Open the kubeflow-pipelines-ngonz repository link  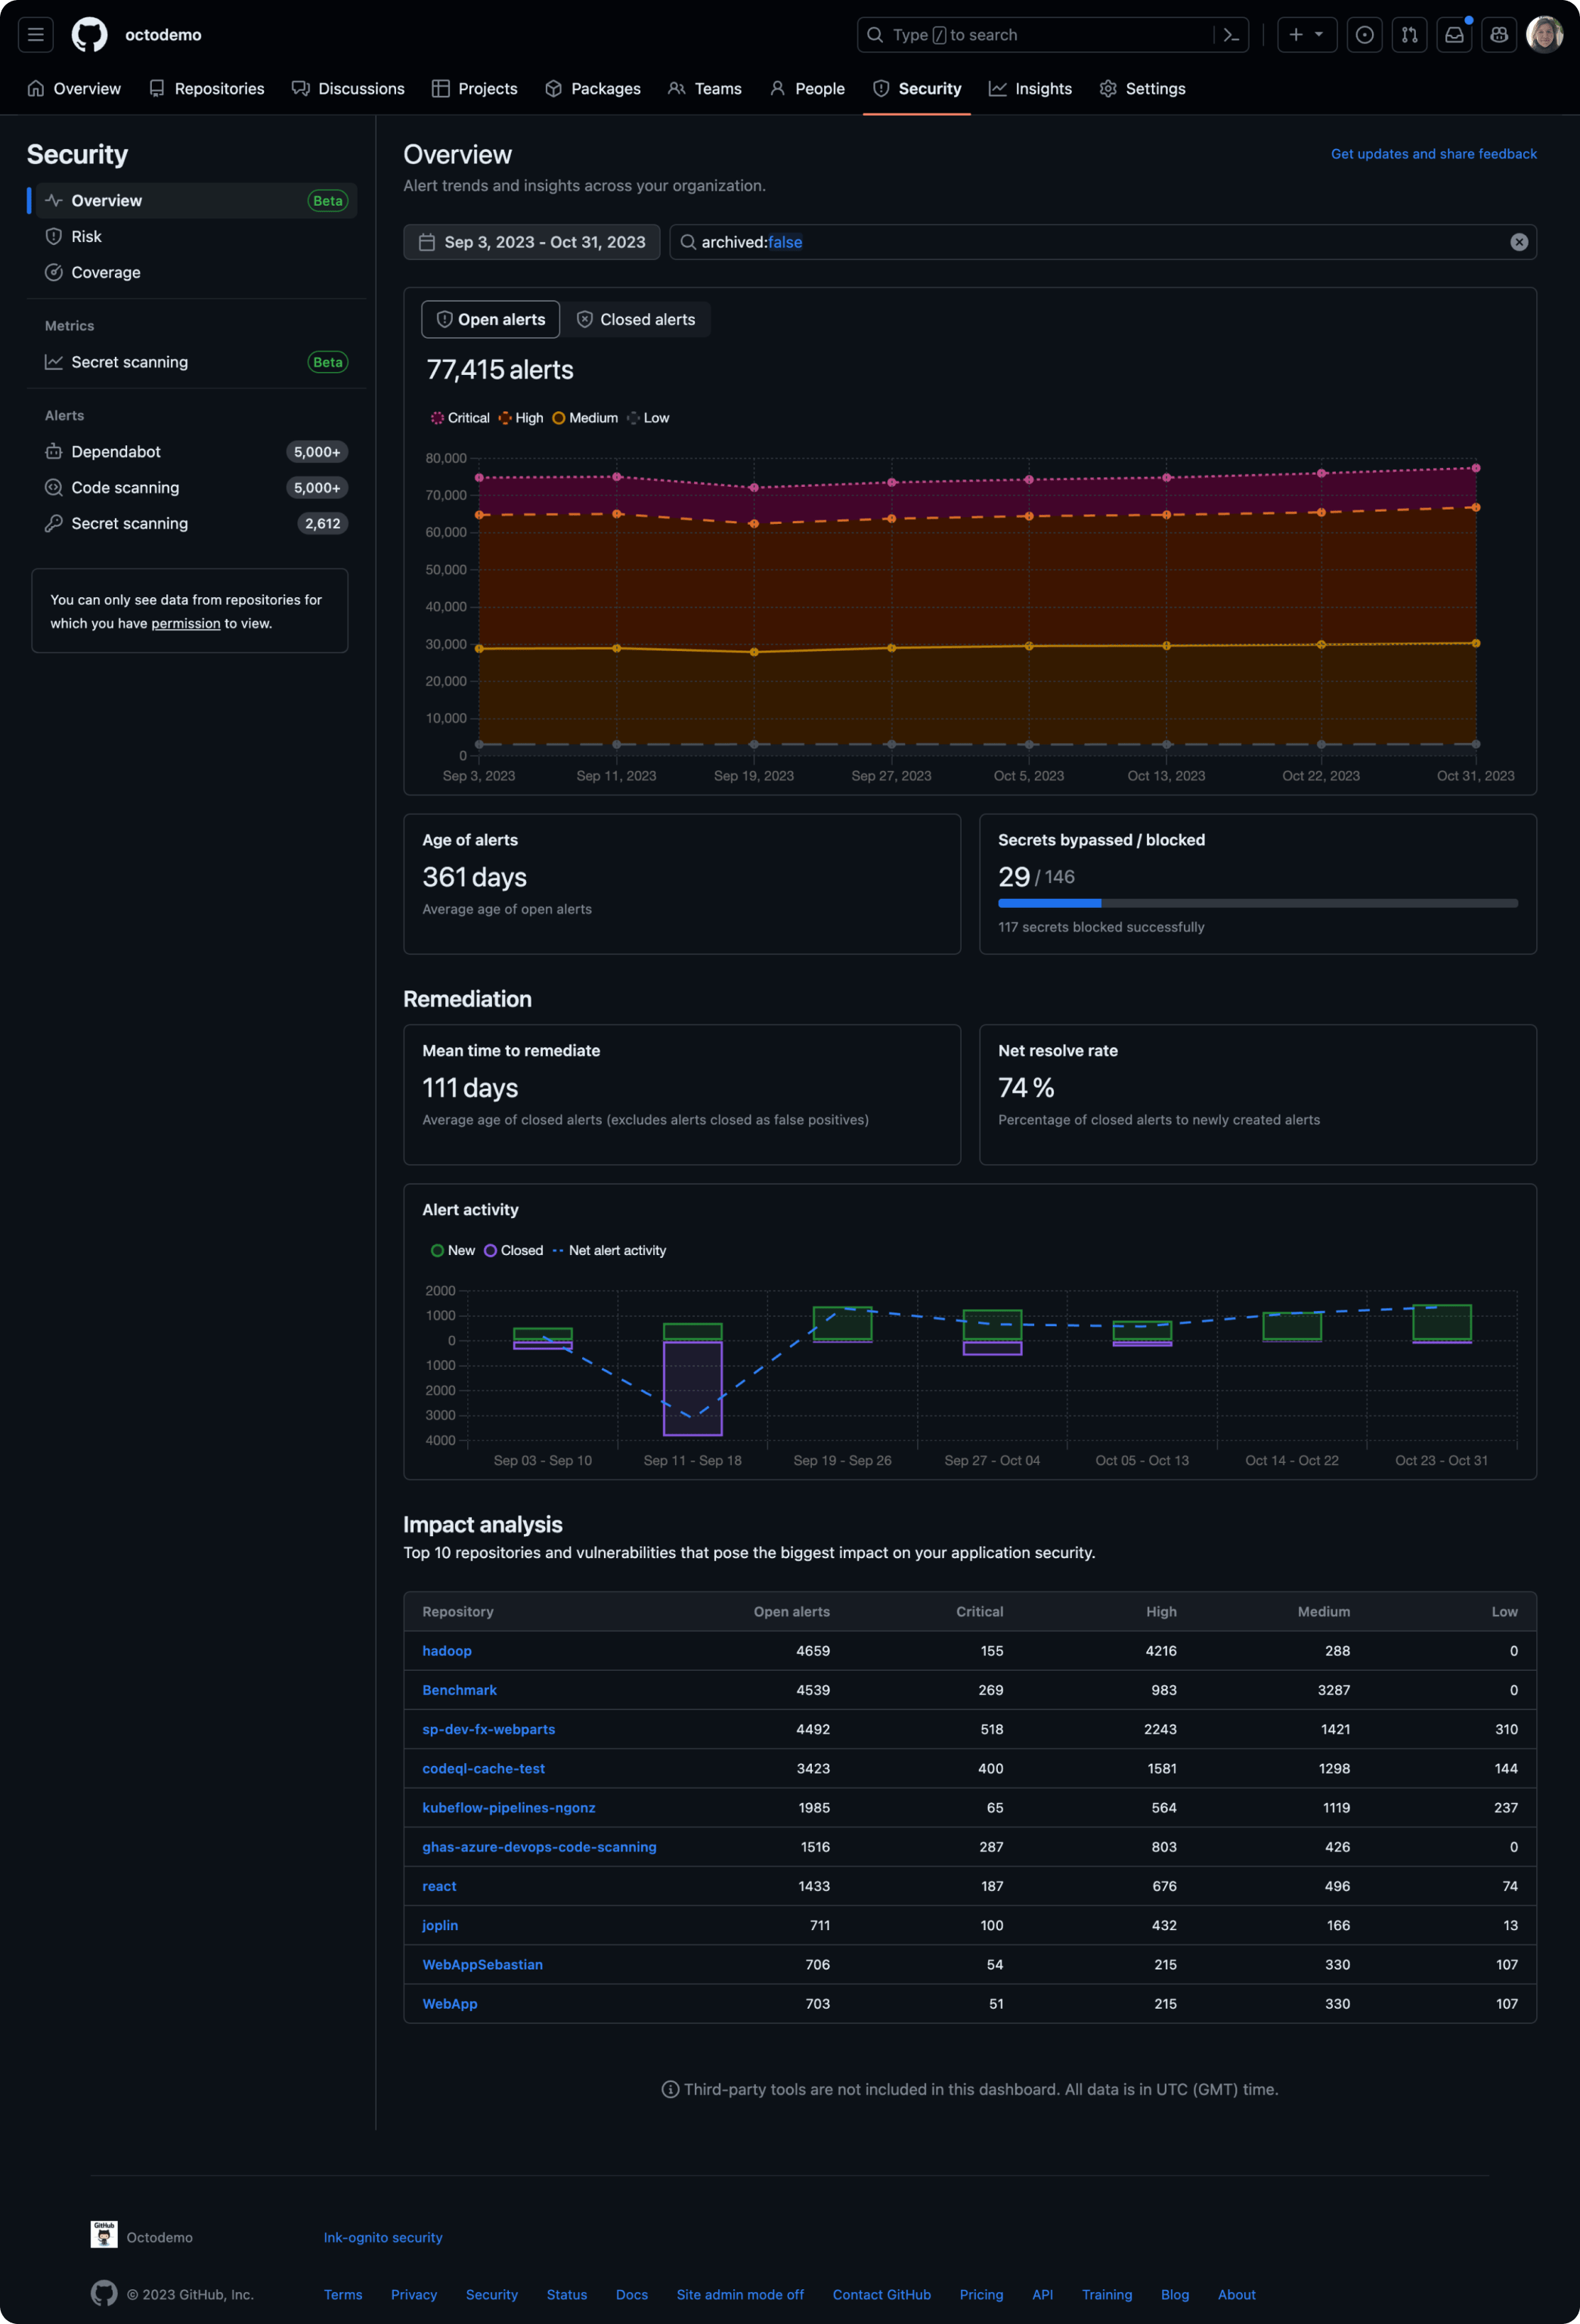(508, 1808)
